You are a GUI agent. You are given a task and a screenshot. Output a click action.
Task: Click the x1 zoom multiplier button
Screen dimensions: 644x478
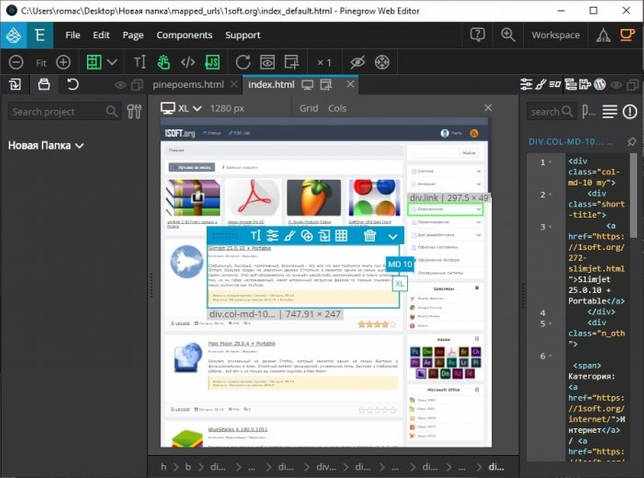click(324, 63)
